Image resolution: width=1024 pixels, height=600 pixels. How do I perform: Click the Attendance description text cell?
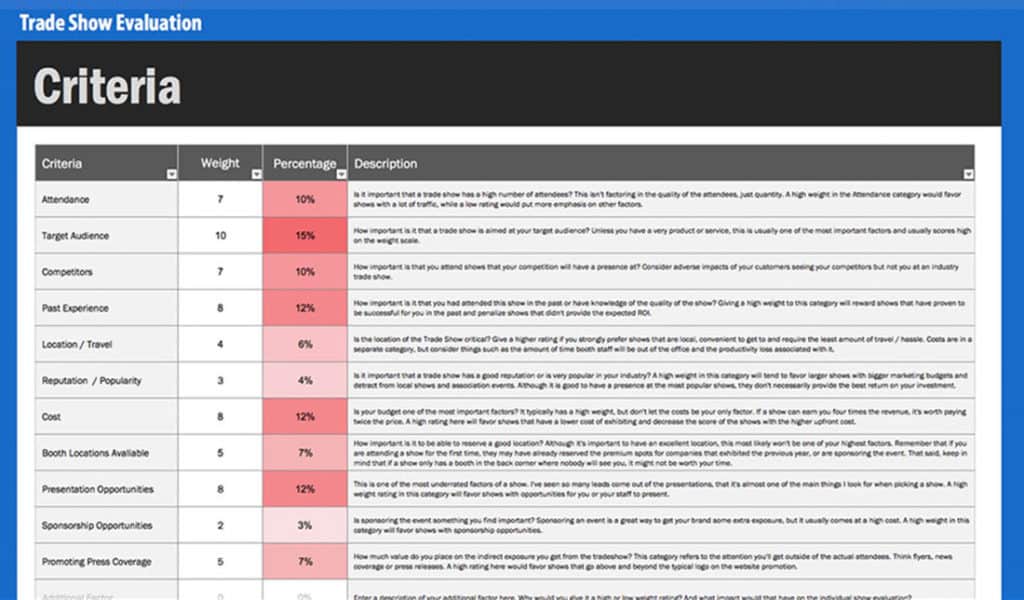point(660,199)
